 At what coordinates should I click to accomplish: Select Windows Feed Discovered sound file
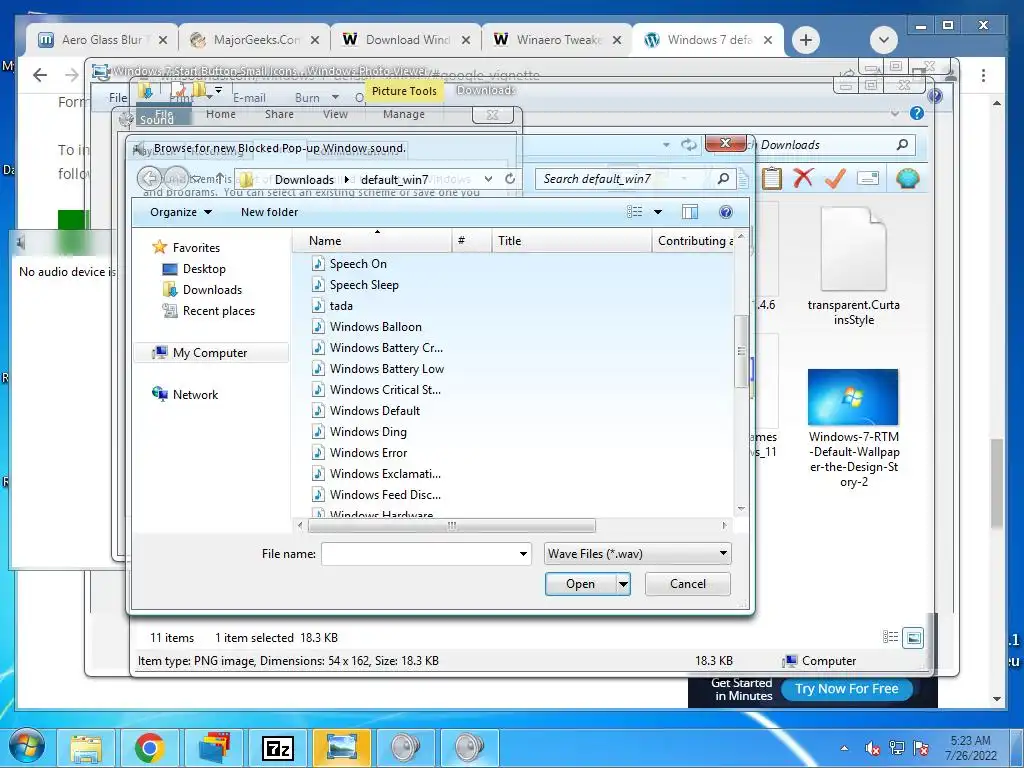tap(385, 494)
